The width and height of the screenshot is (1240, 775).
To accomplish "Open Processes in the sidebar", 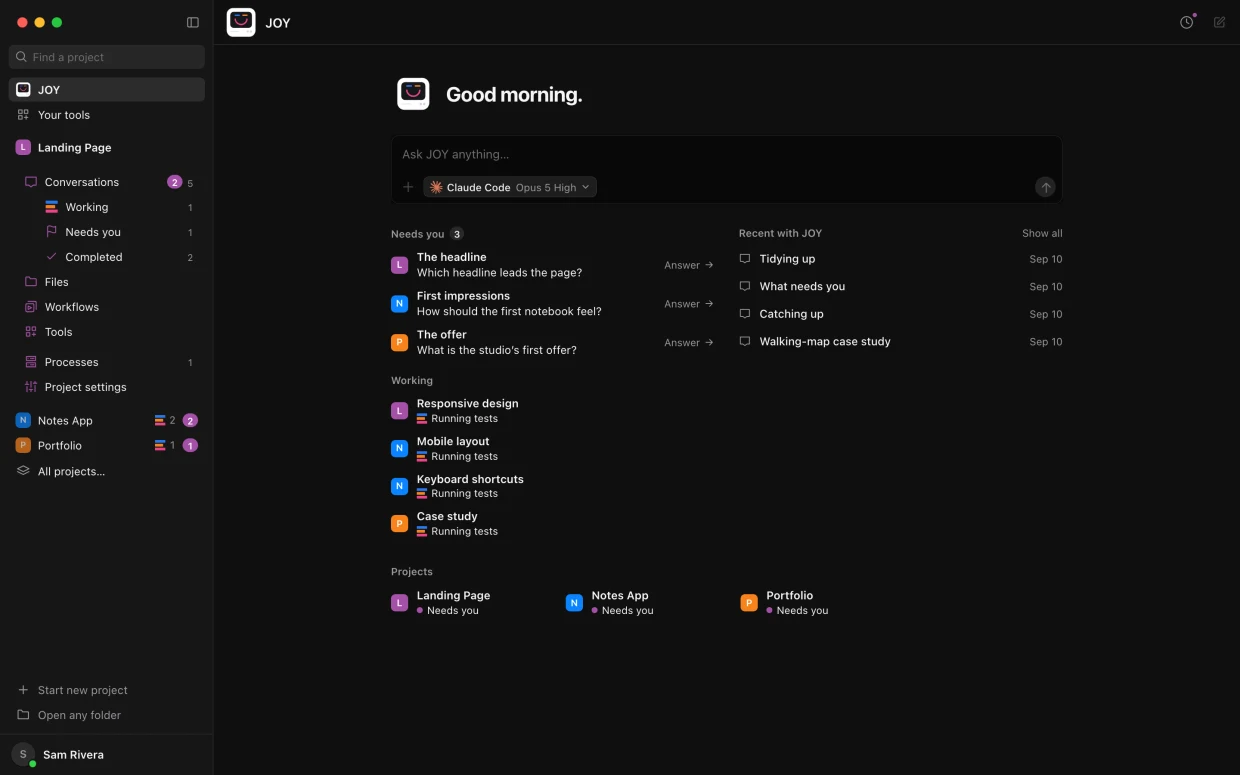I will pos(107,362).
